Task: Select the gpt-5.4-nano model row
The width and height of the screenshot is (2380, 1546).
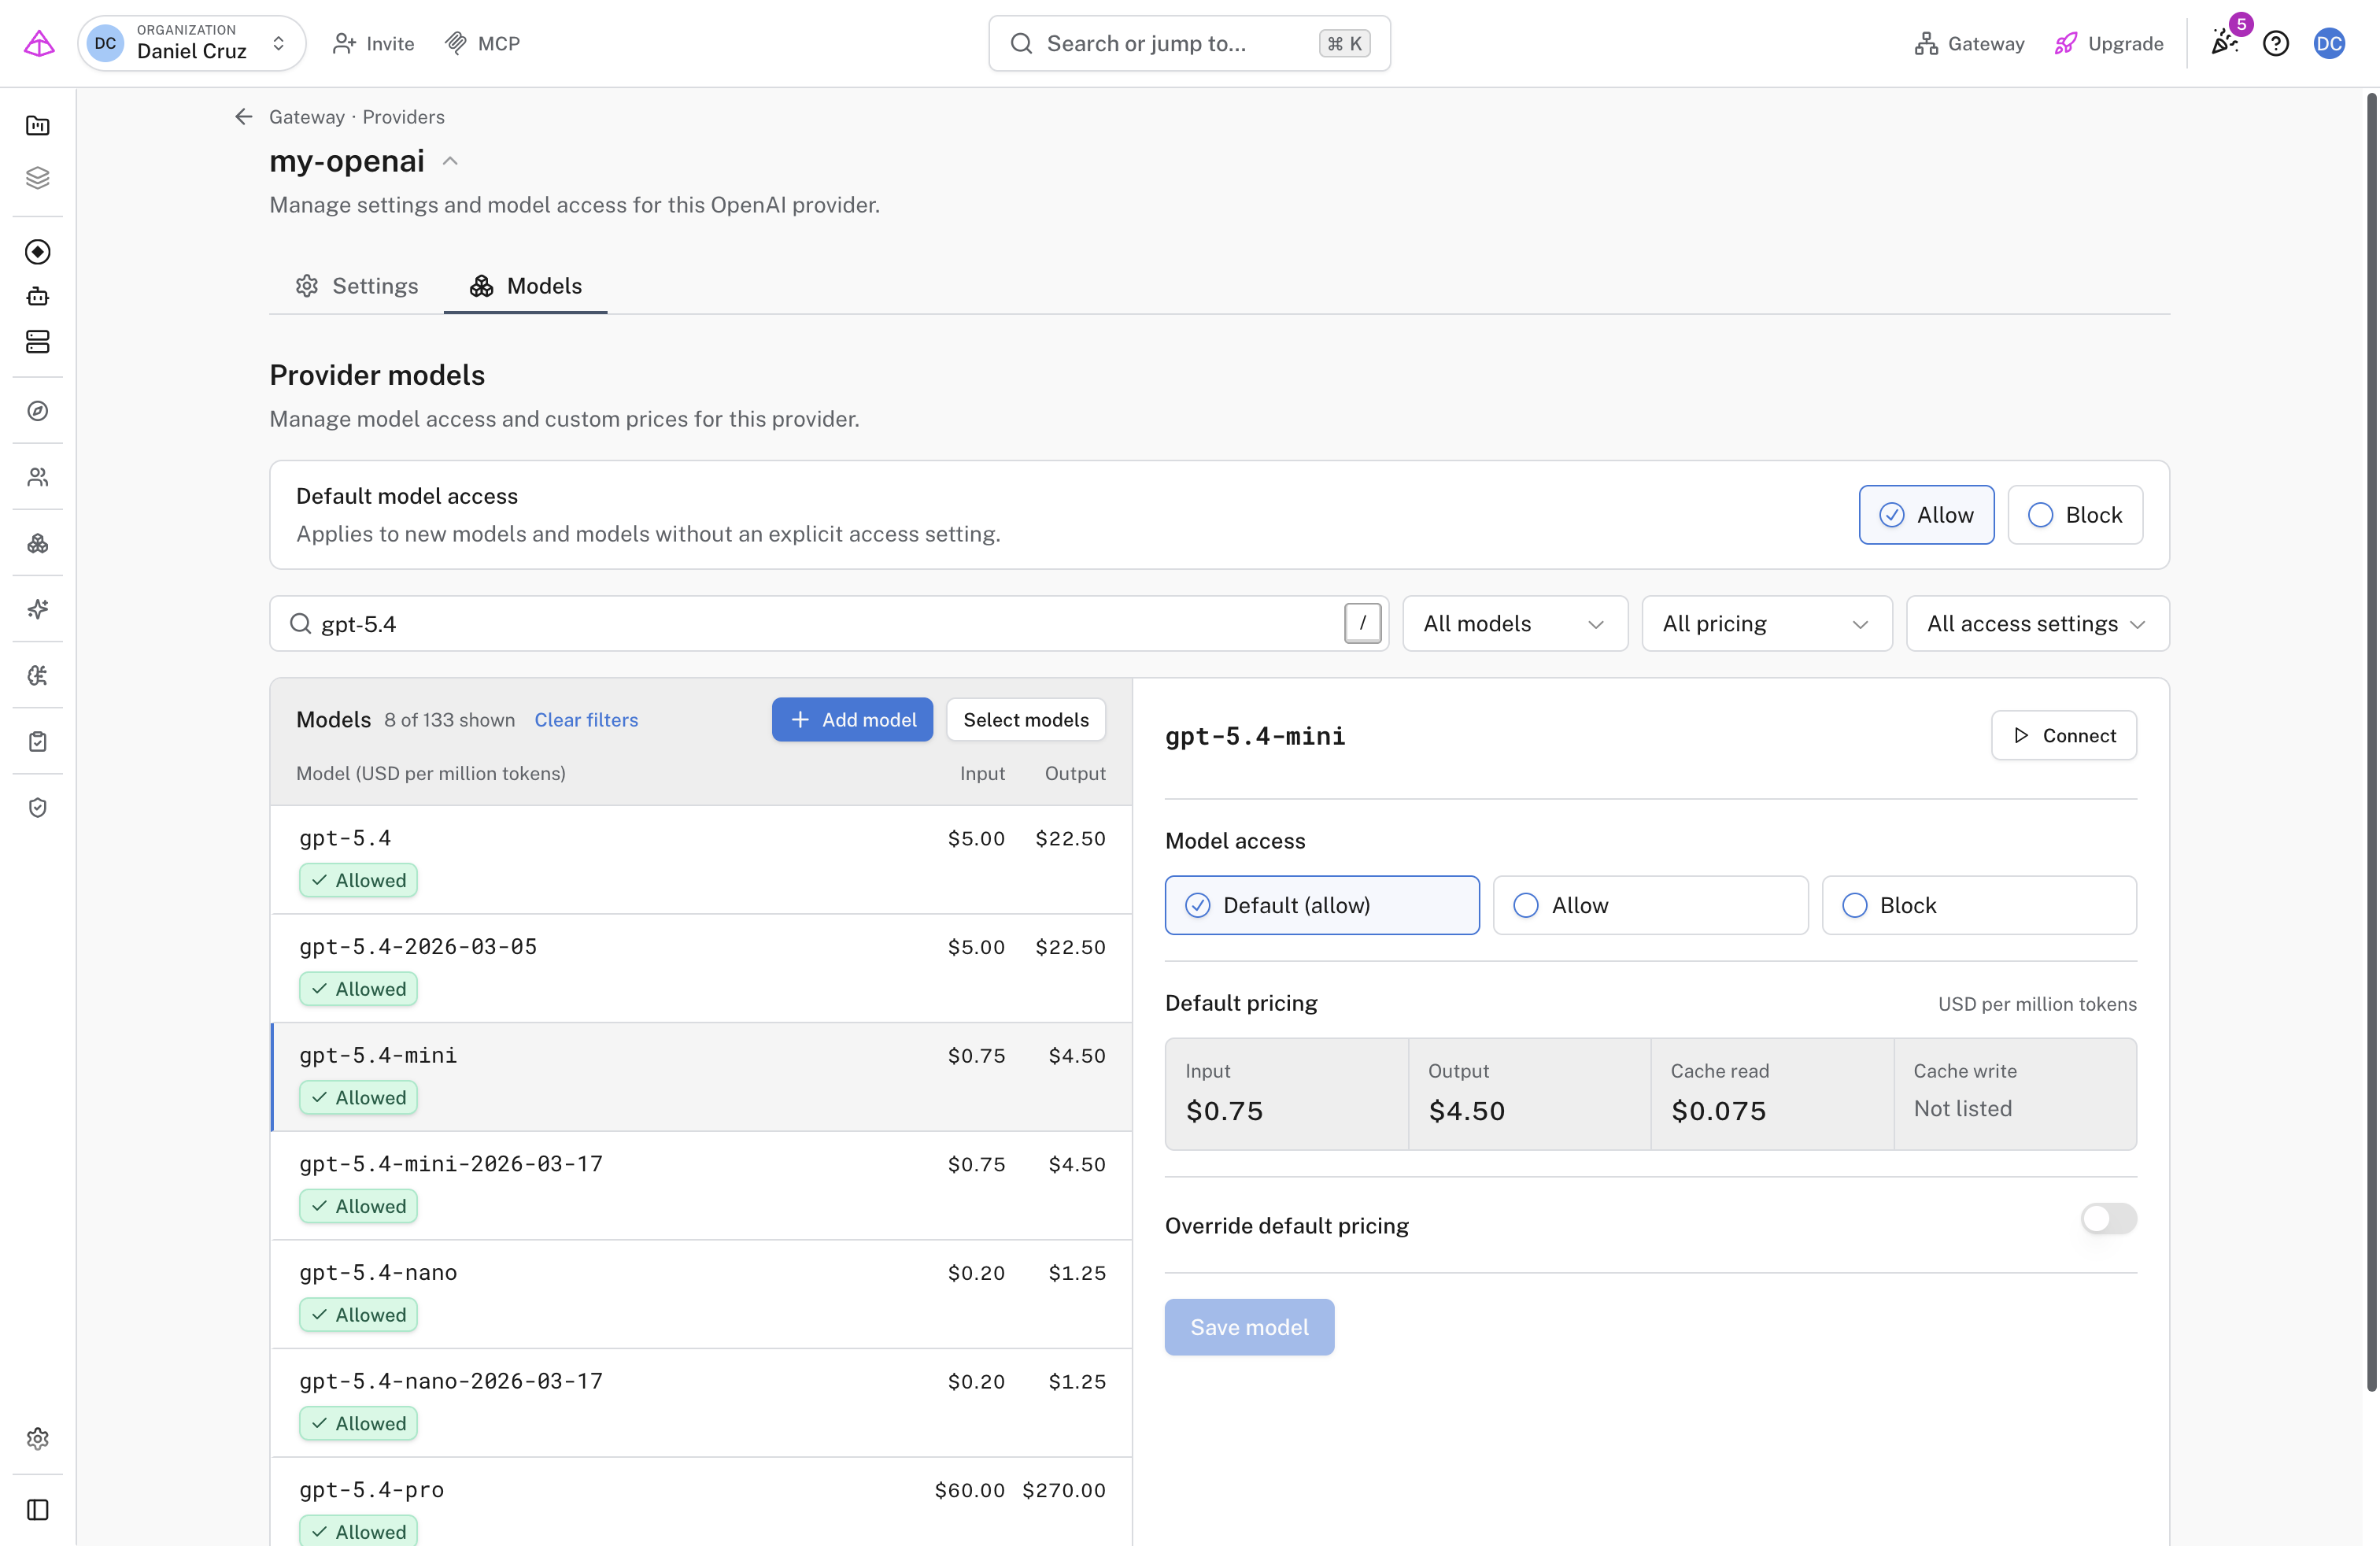Action: pos(701,1295)
